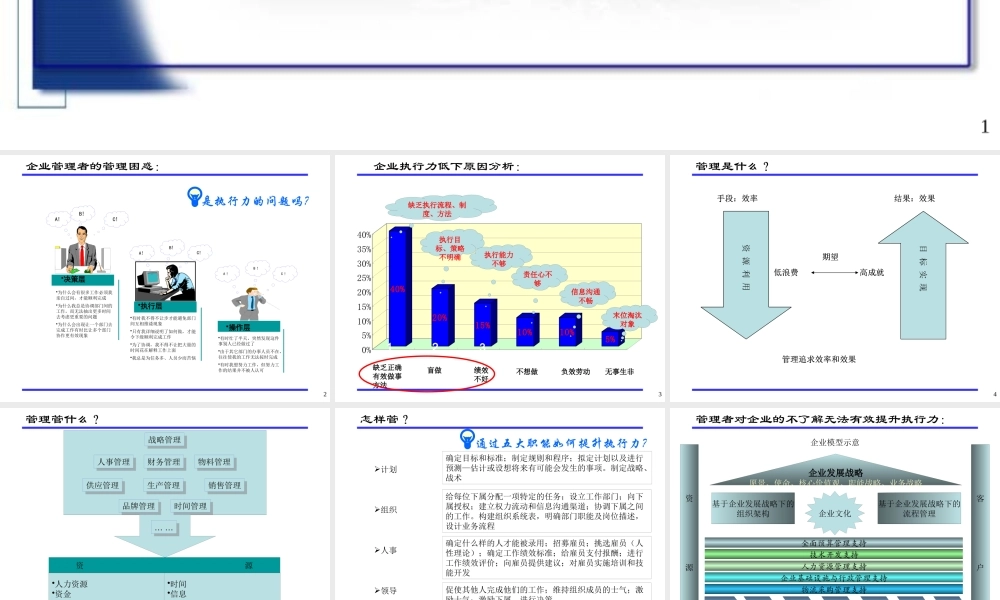The width and height of the screenshot is (1000, 600).
Task: Select the 负效劳动 axis label
Action: (x=575, y=371)
